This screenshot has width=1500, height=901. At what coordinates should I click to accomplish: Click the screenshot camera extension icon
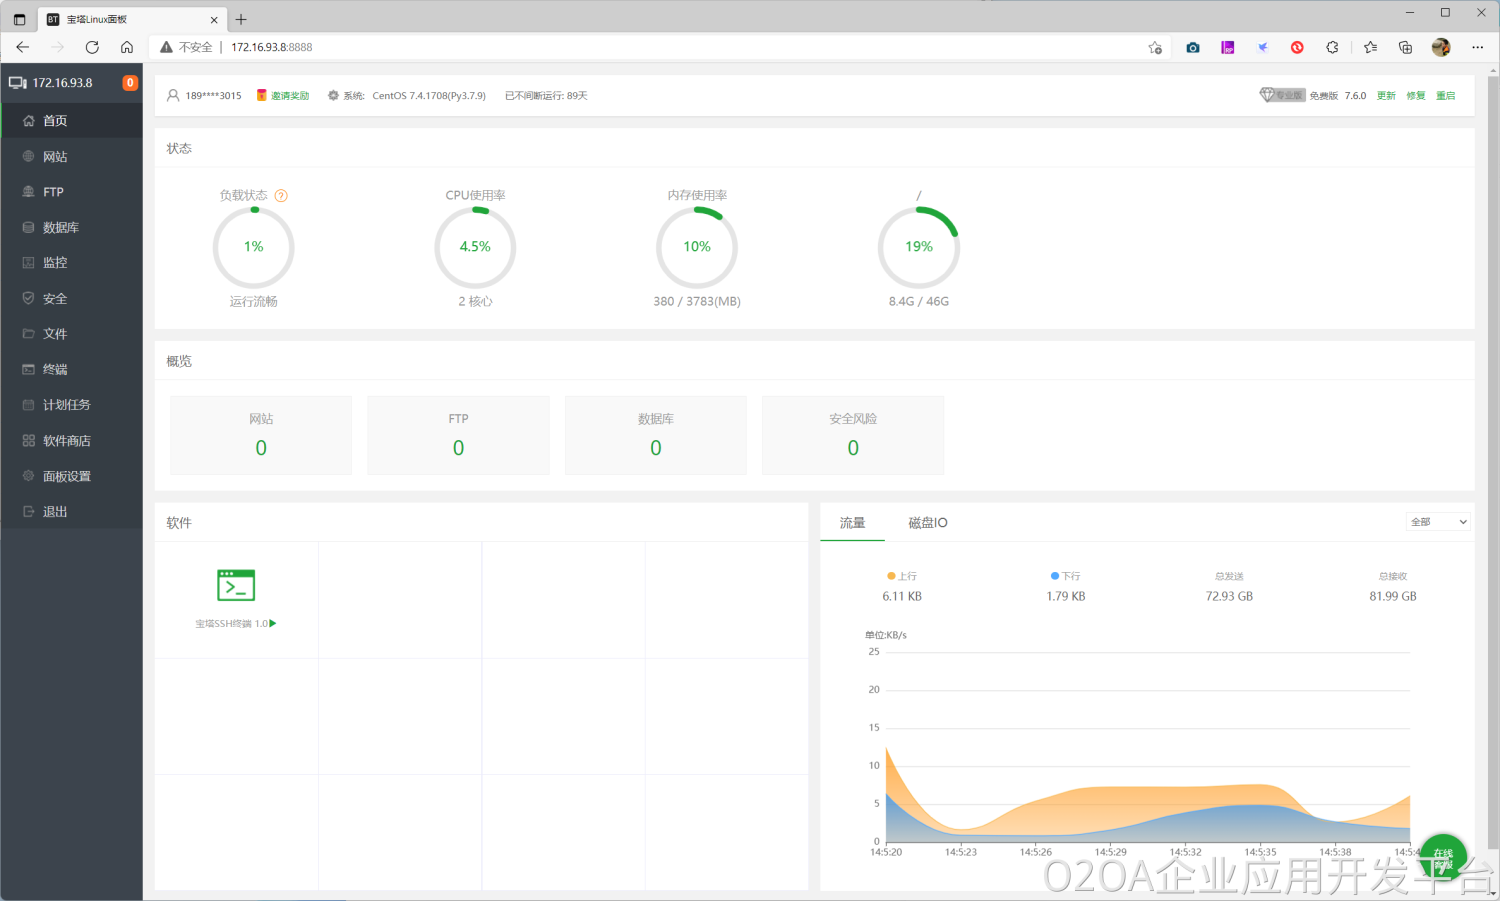click(x=1193, y=47)
